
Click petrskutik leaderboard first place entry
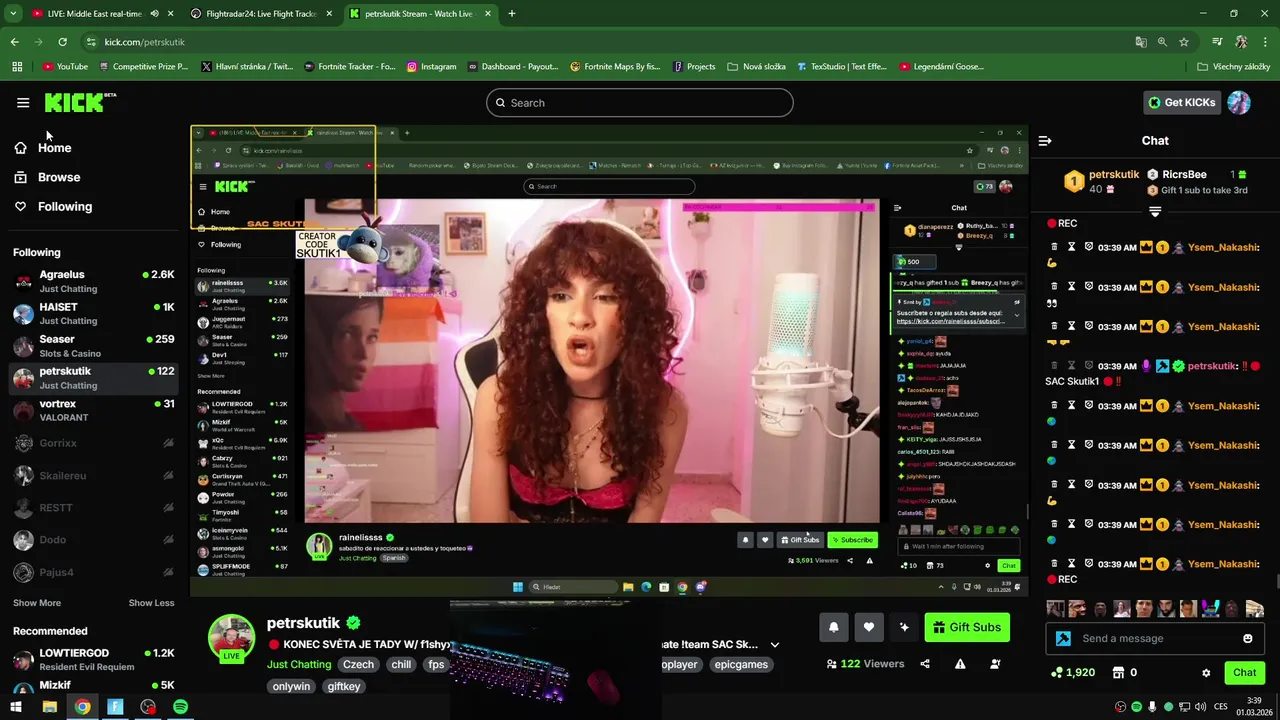tap(1101, 181)
